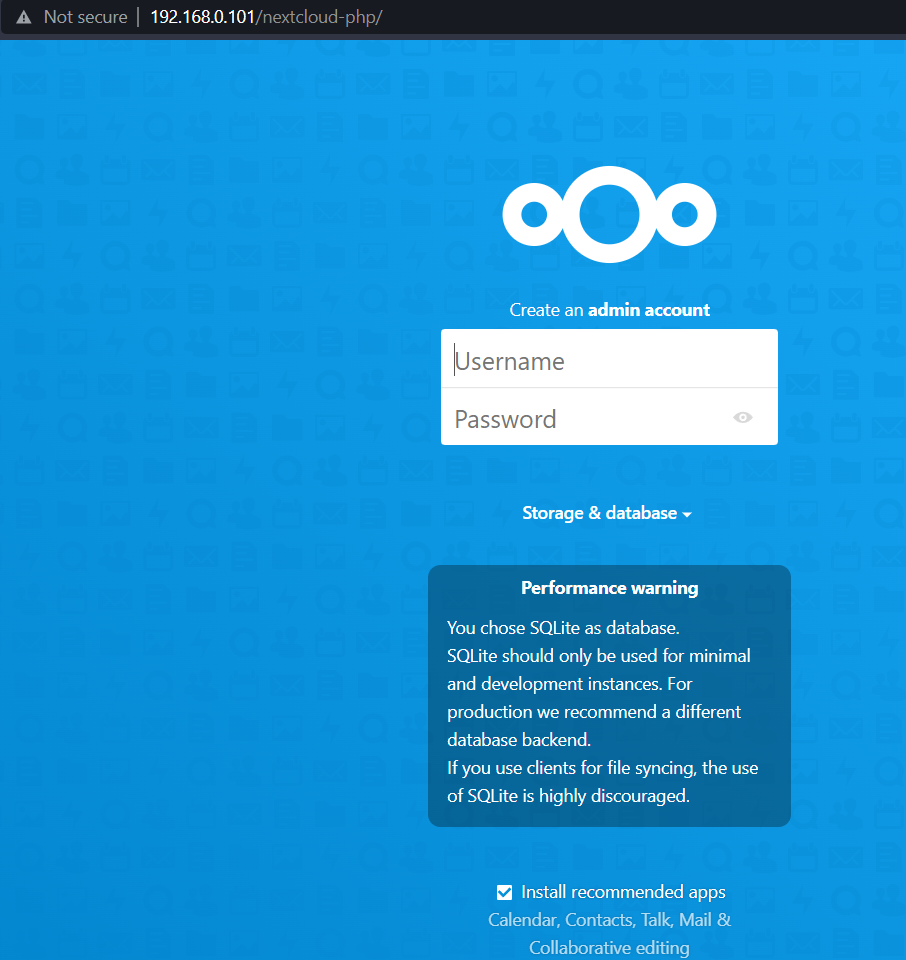Uncheck Install recommended apps checkbox

pos(504,892)
